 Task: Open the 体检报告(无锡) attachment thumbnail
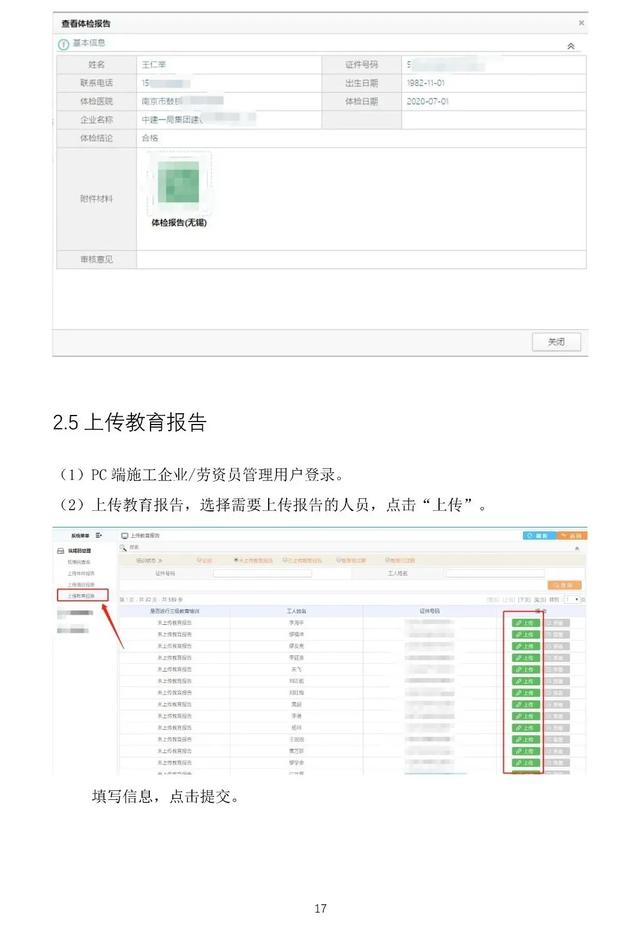[177, 185]
